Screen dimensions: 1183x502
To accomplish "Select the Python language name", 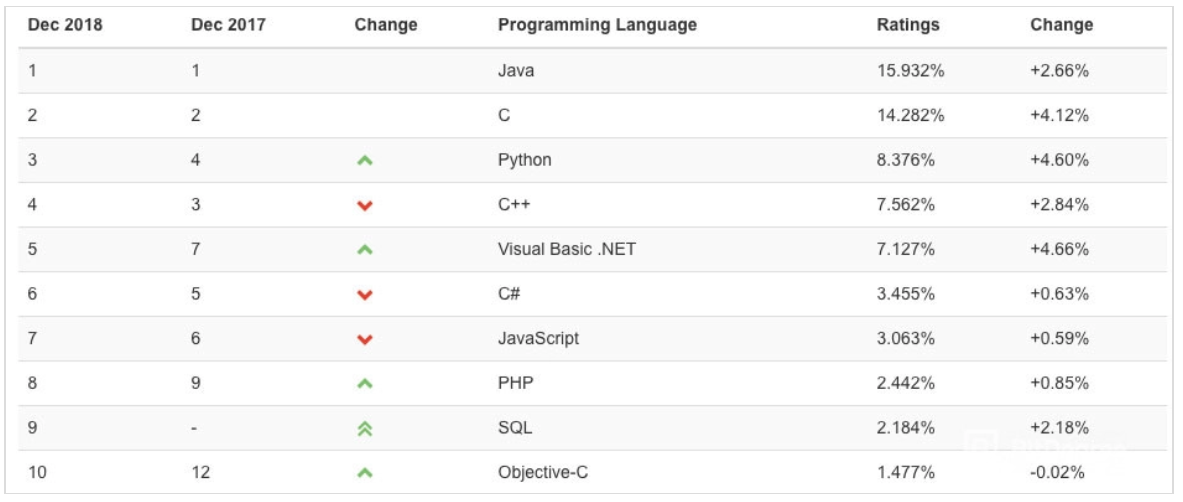I will click(x=524, y=160).
